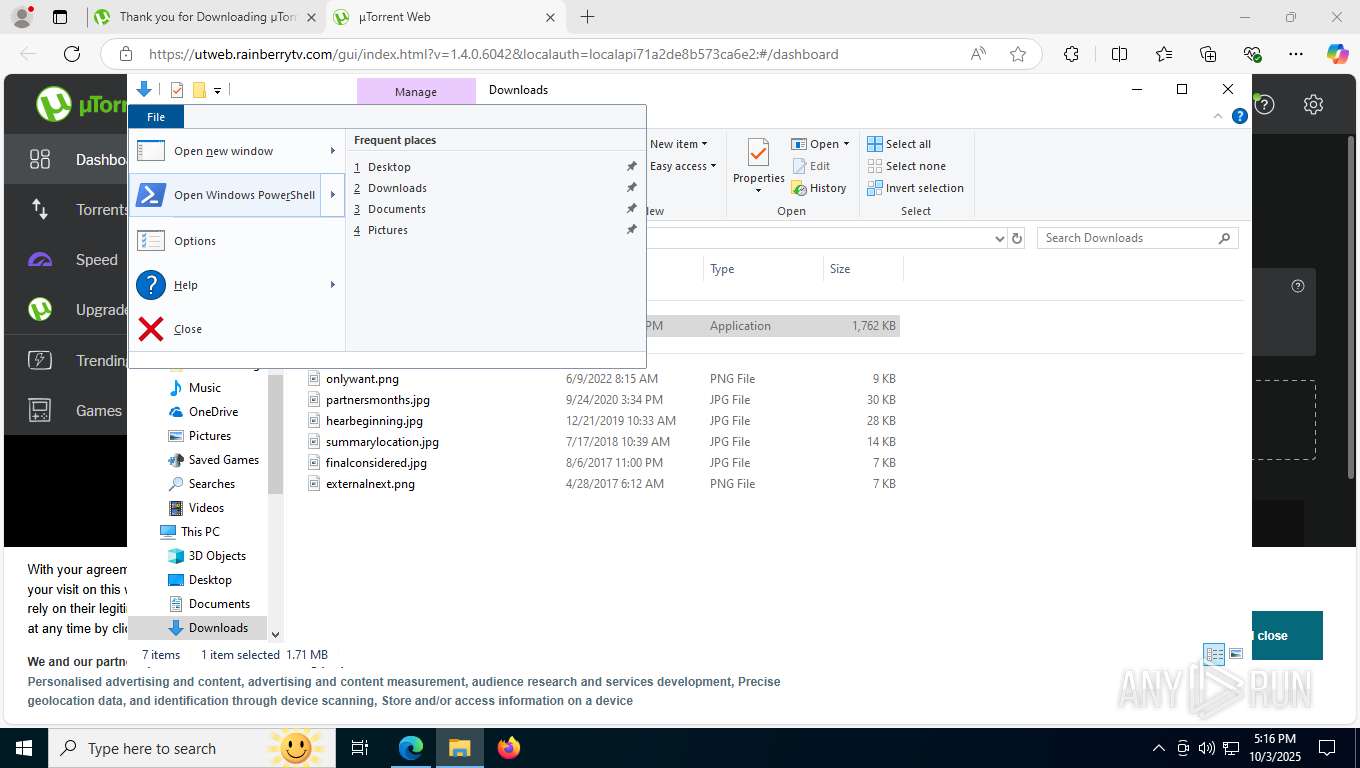Open the Easy access dropdown
The height and width of the screenshot is (768, 1360).
(682, 166)
